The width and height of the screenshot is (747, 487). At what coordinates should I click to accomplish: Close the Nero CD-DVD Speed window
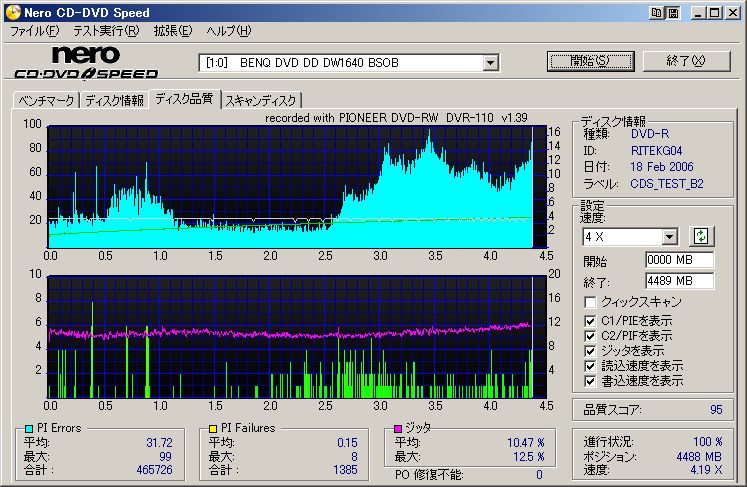click(x=733, y=13)
